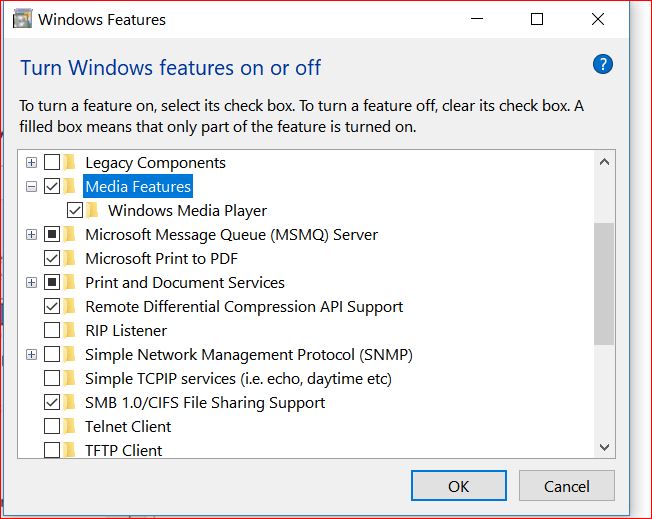Click the Windows Features title bar icon
The height and width of the screenshot is (519, 652).
22,19
